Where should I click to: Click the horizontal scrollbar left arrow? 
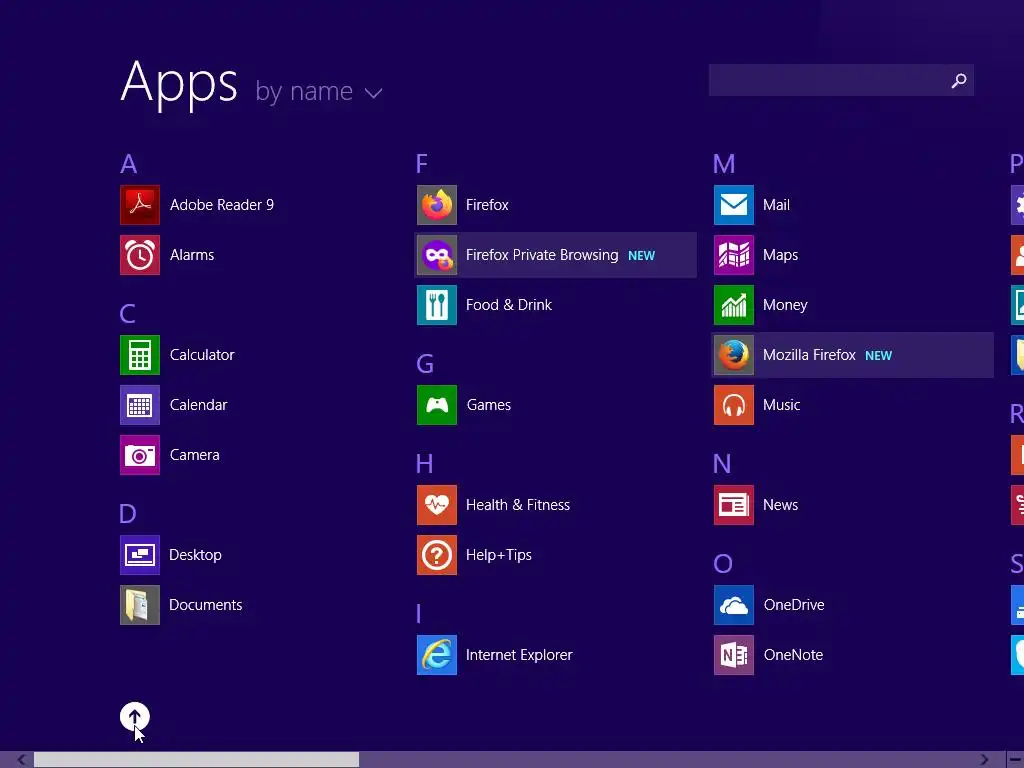coord(21,760)
